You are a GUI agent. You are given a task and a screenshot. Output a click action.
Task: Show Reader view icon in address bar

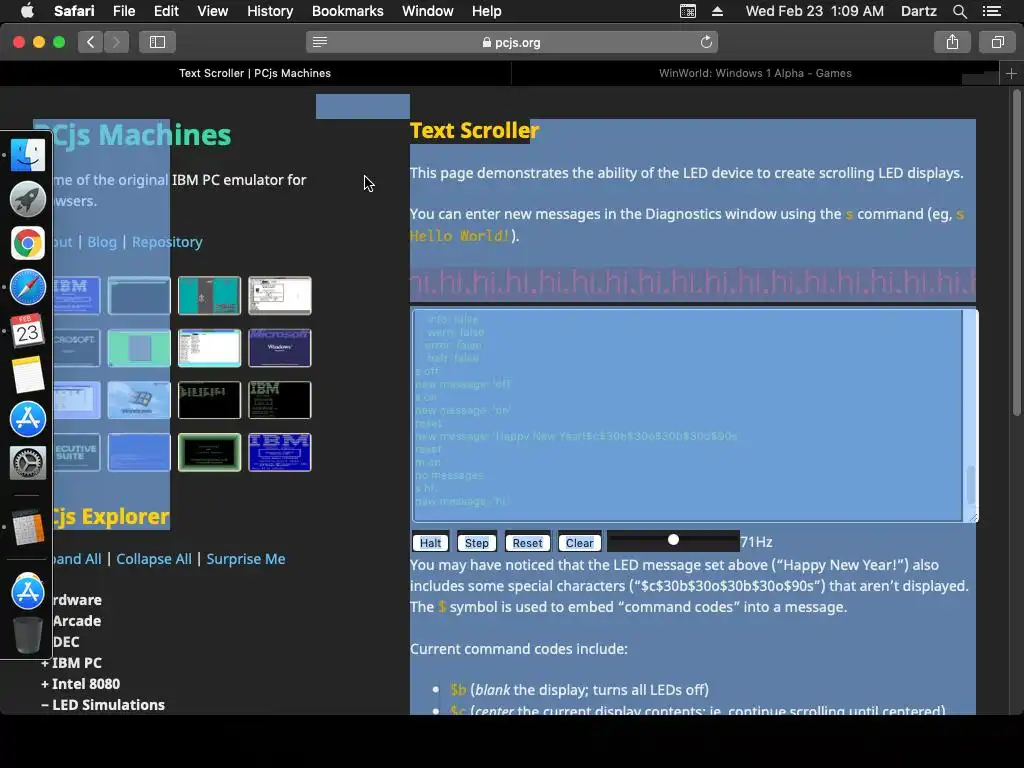(320, 42)
